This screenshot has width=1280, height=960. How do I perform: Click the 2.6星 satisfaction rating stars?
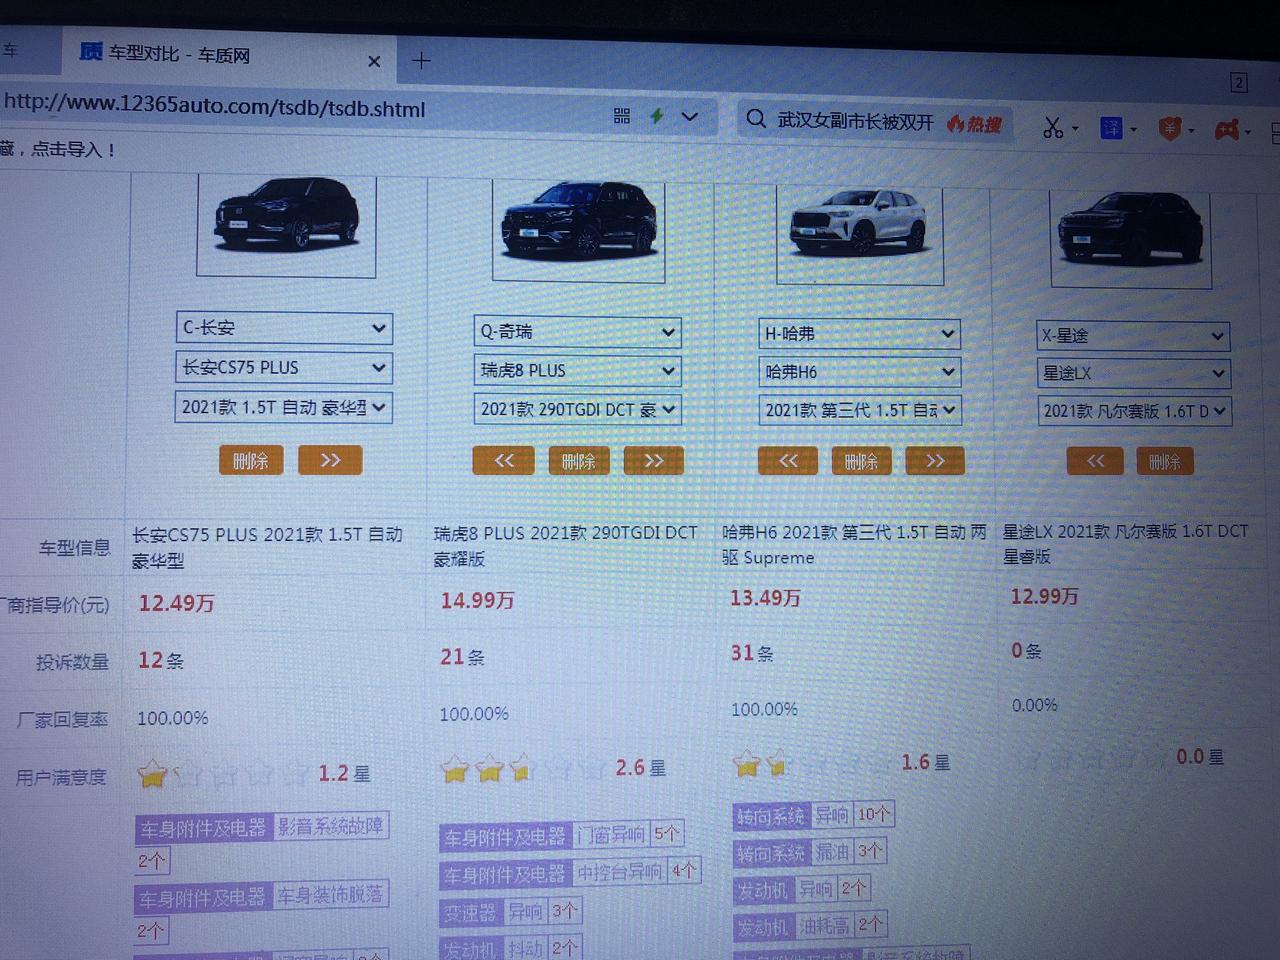[523, 769]
